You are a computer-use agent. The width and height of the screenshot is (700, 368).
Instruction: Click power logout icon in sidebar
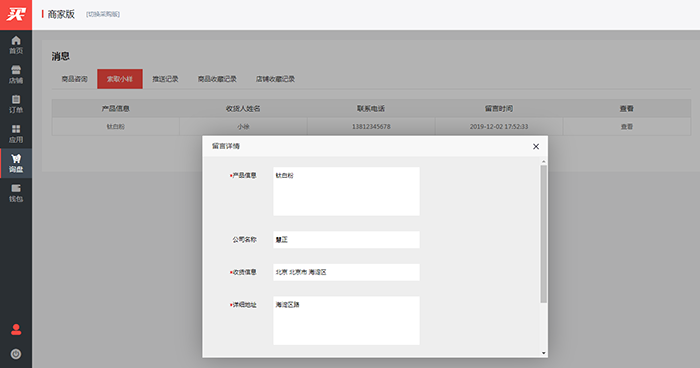[x=16, y=354]
